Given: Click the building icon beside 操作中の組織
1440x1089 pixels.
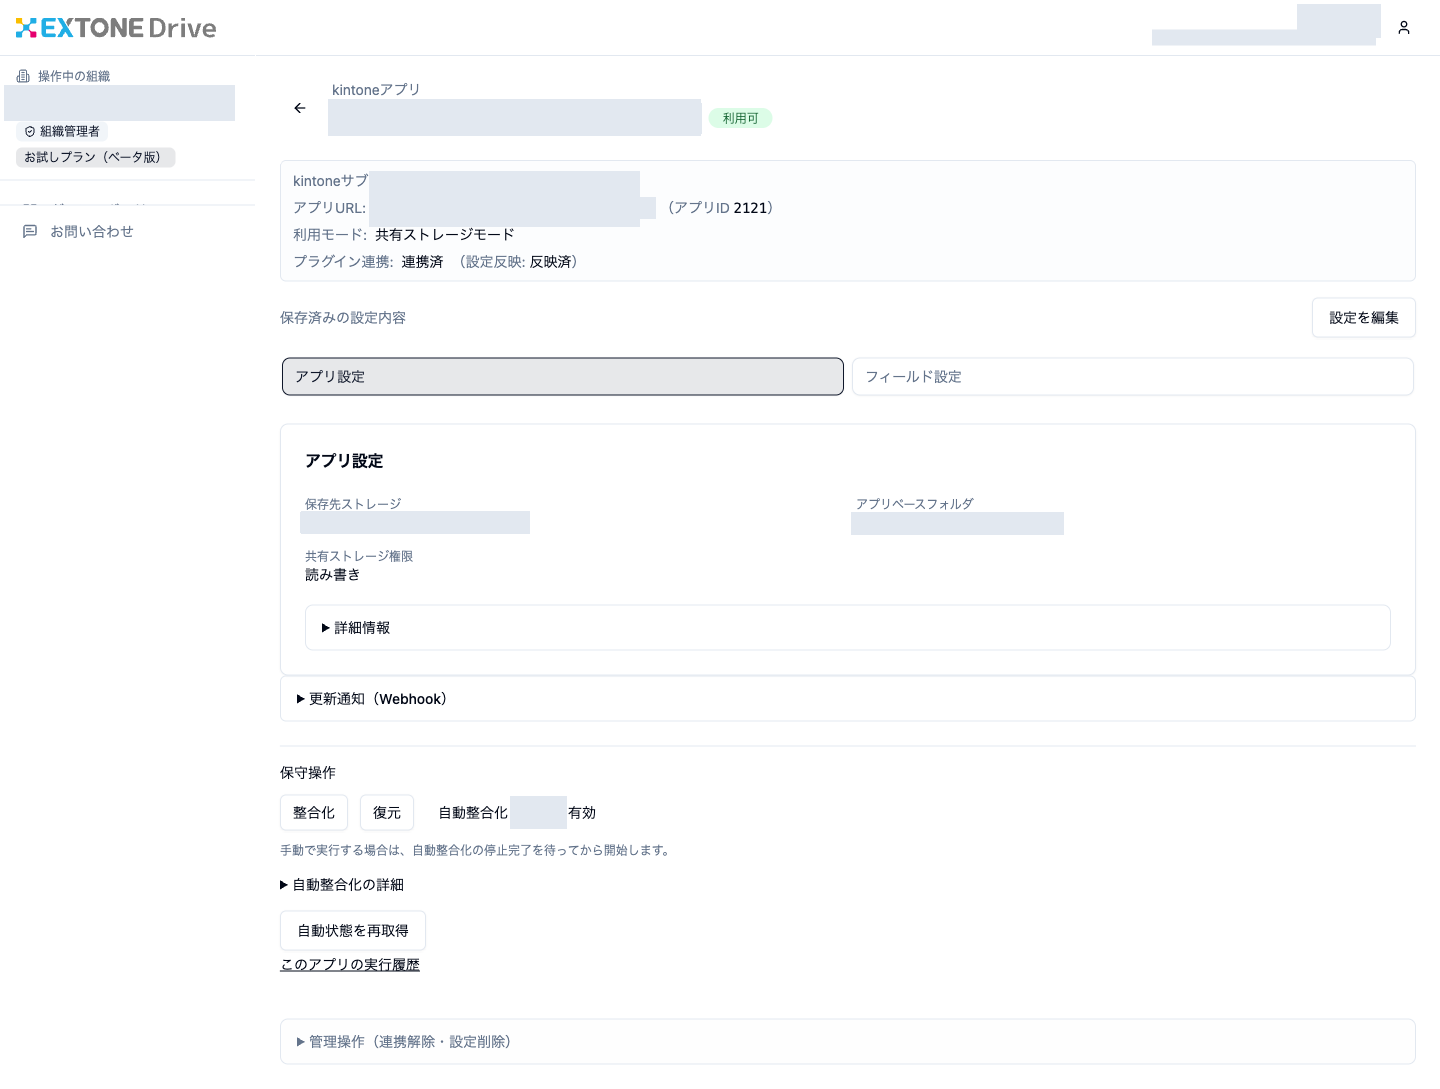Looking at the screenshot, I should tap(23, 76).
